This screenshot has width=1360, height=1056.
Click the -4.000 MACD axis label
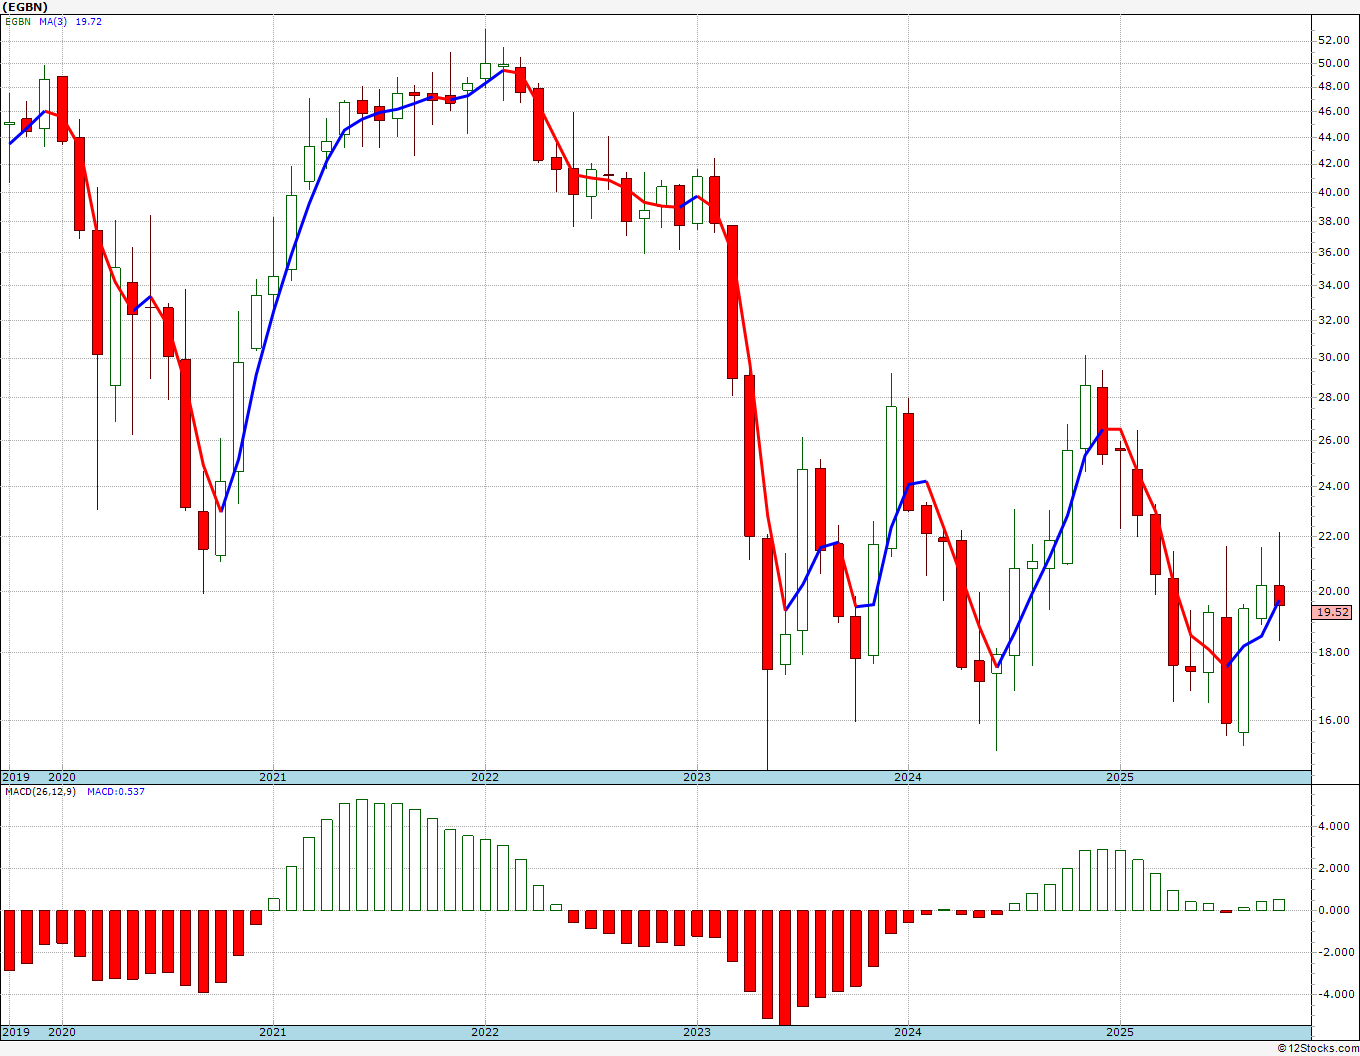click(1334, 994)
